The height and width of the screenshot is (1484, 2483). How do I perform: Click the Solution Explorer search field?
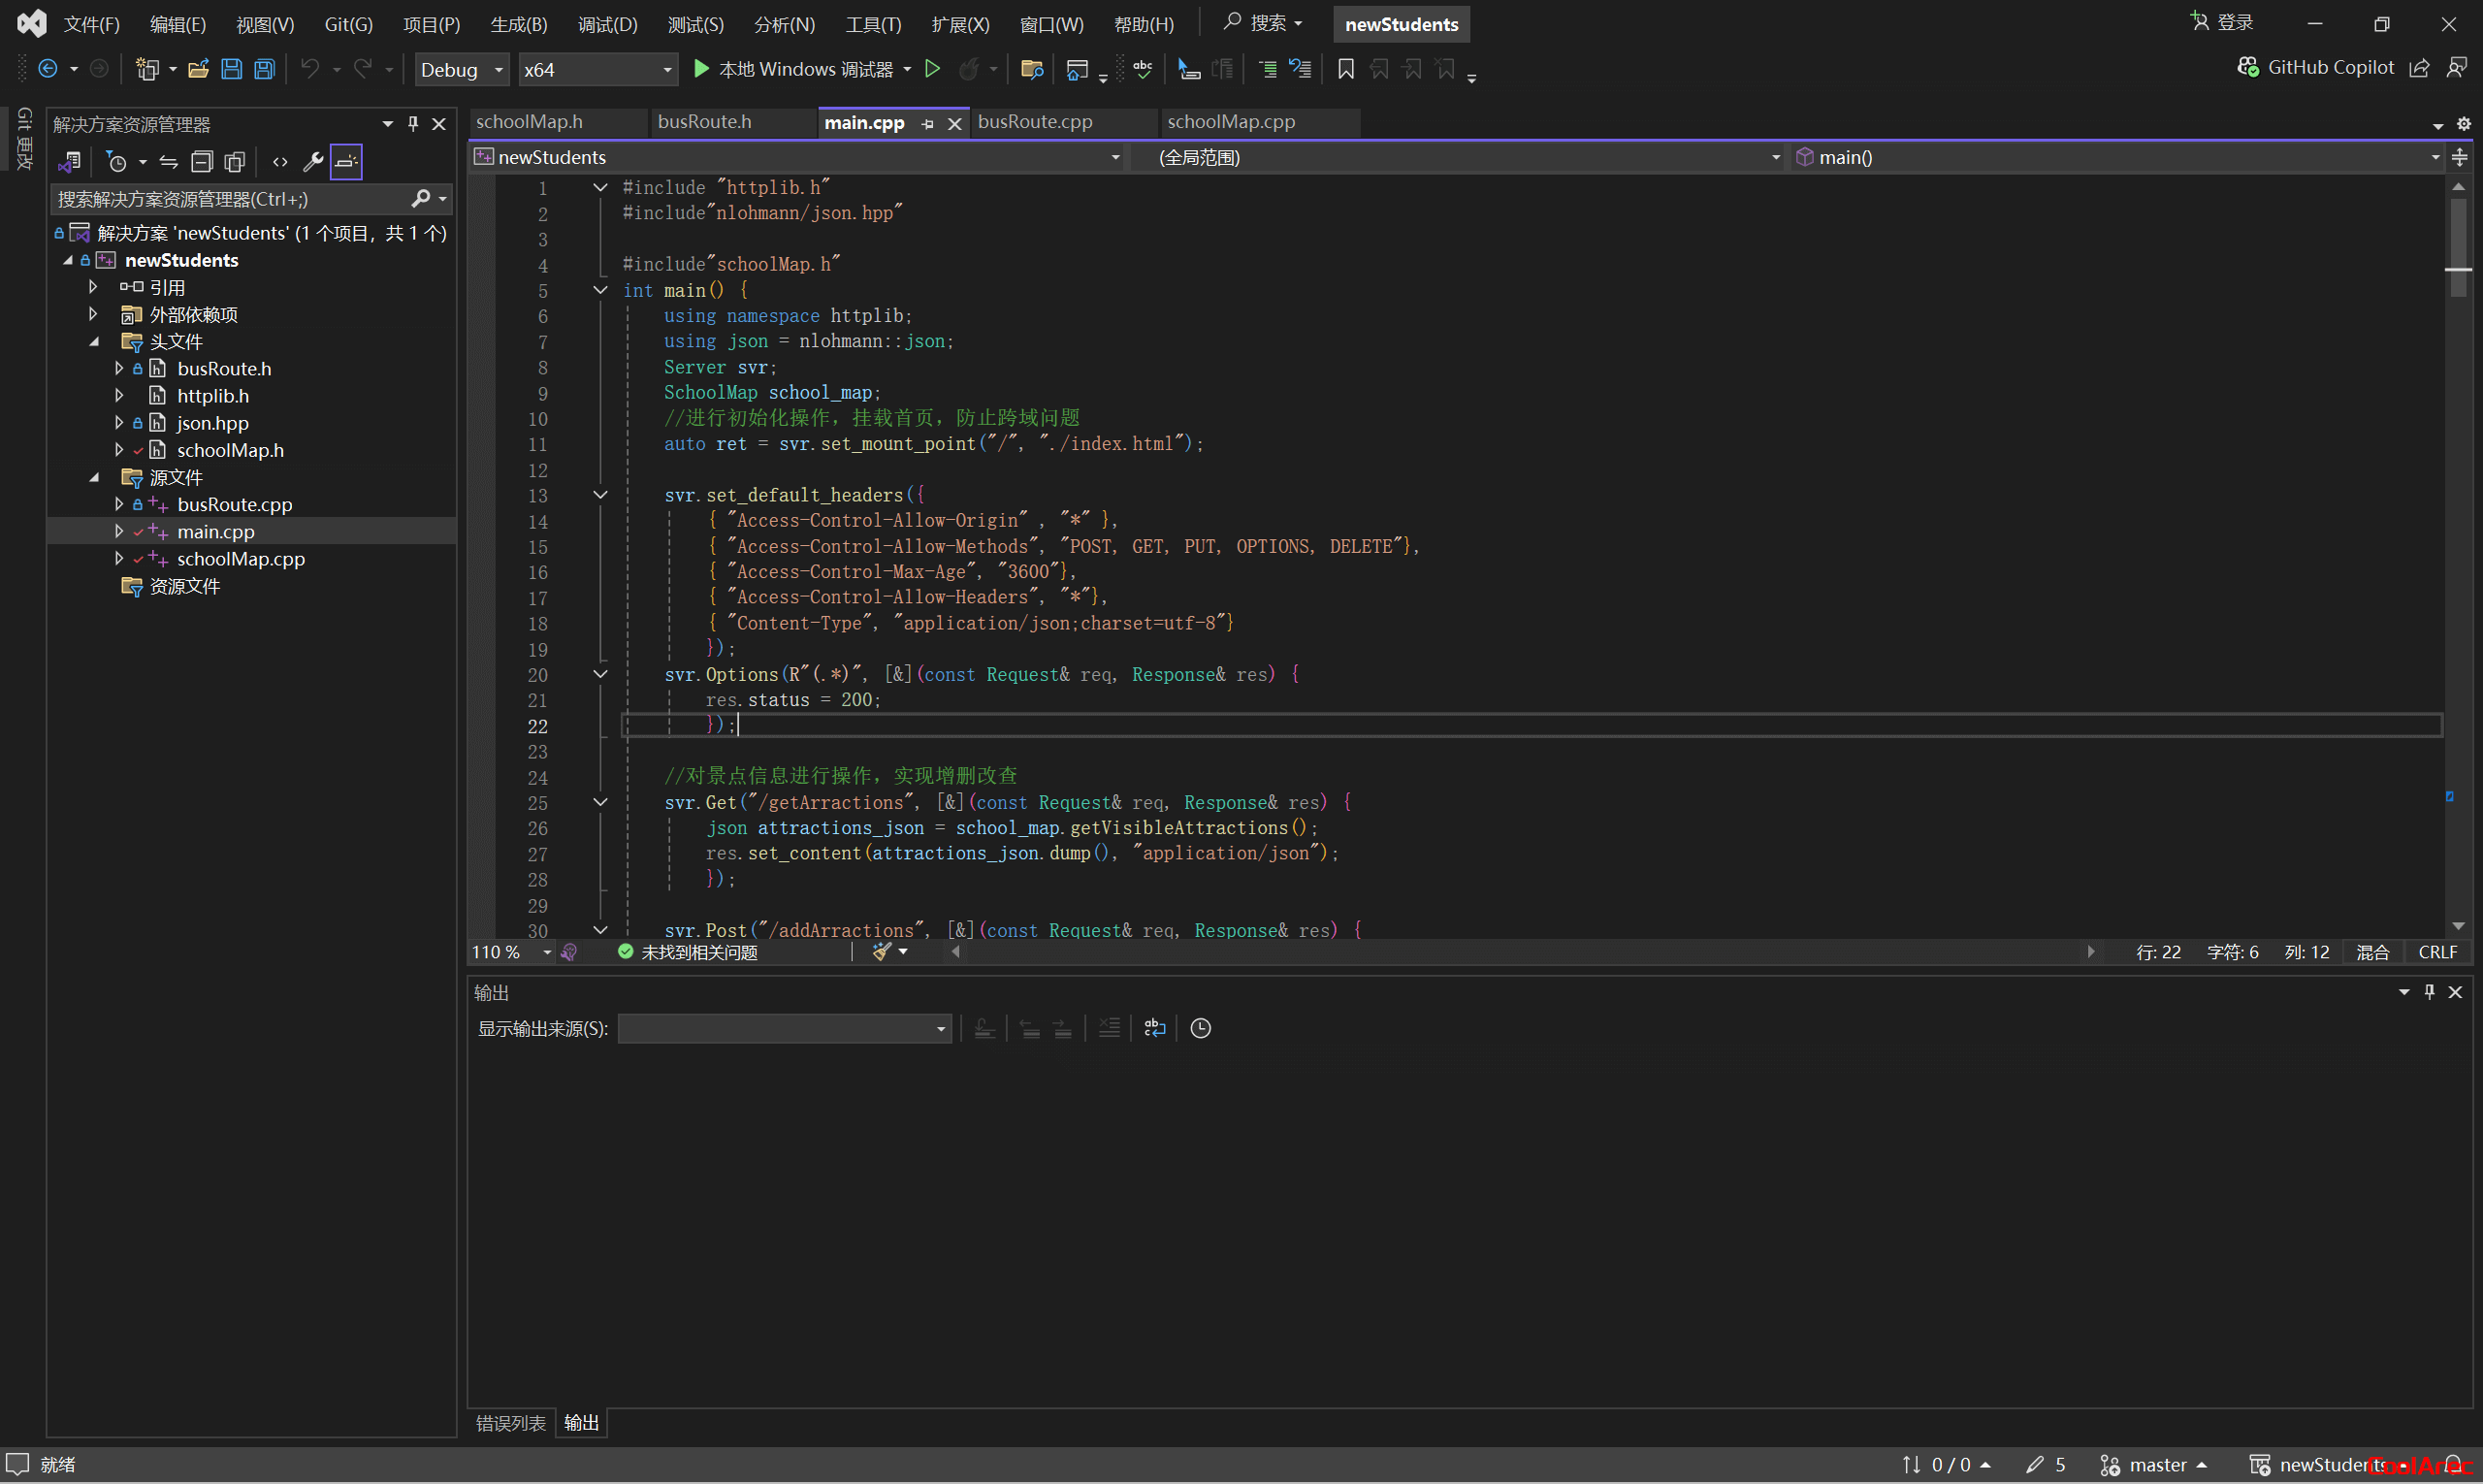click(x=230, y=199)
